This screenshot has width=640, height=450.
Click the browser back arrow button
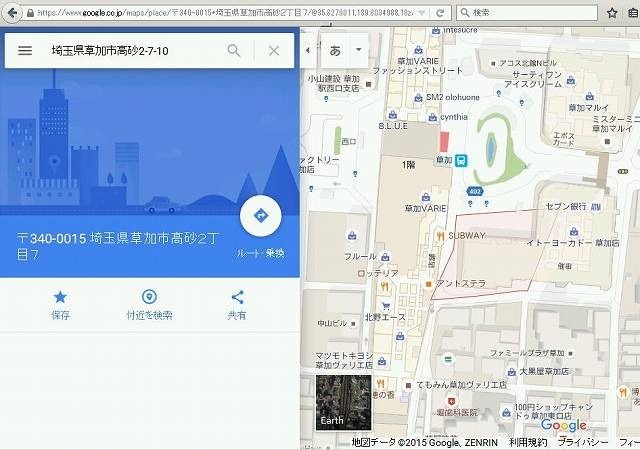tap(12, 13)
